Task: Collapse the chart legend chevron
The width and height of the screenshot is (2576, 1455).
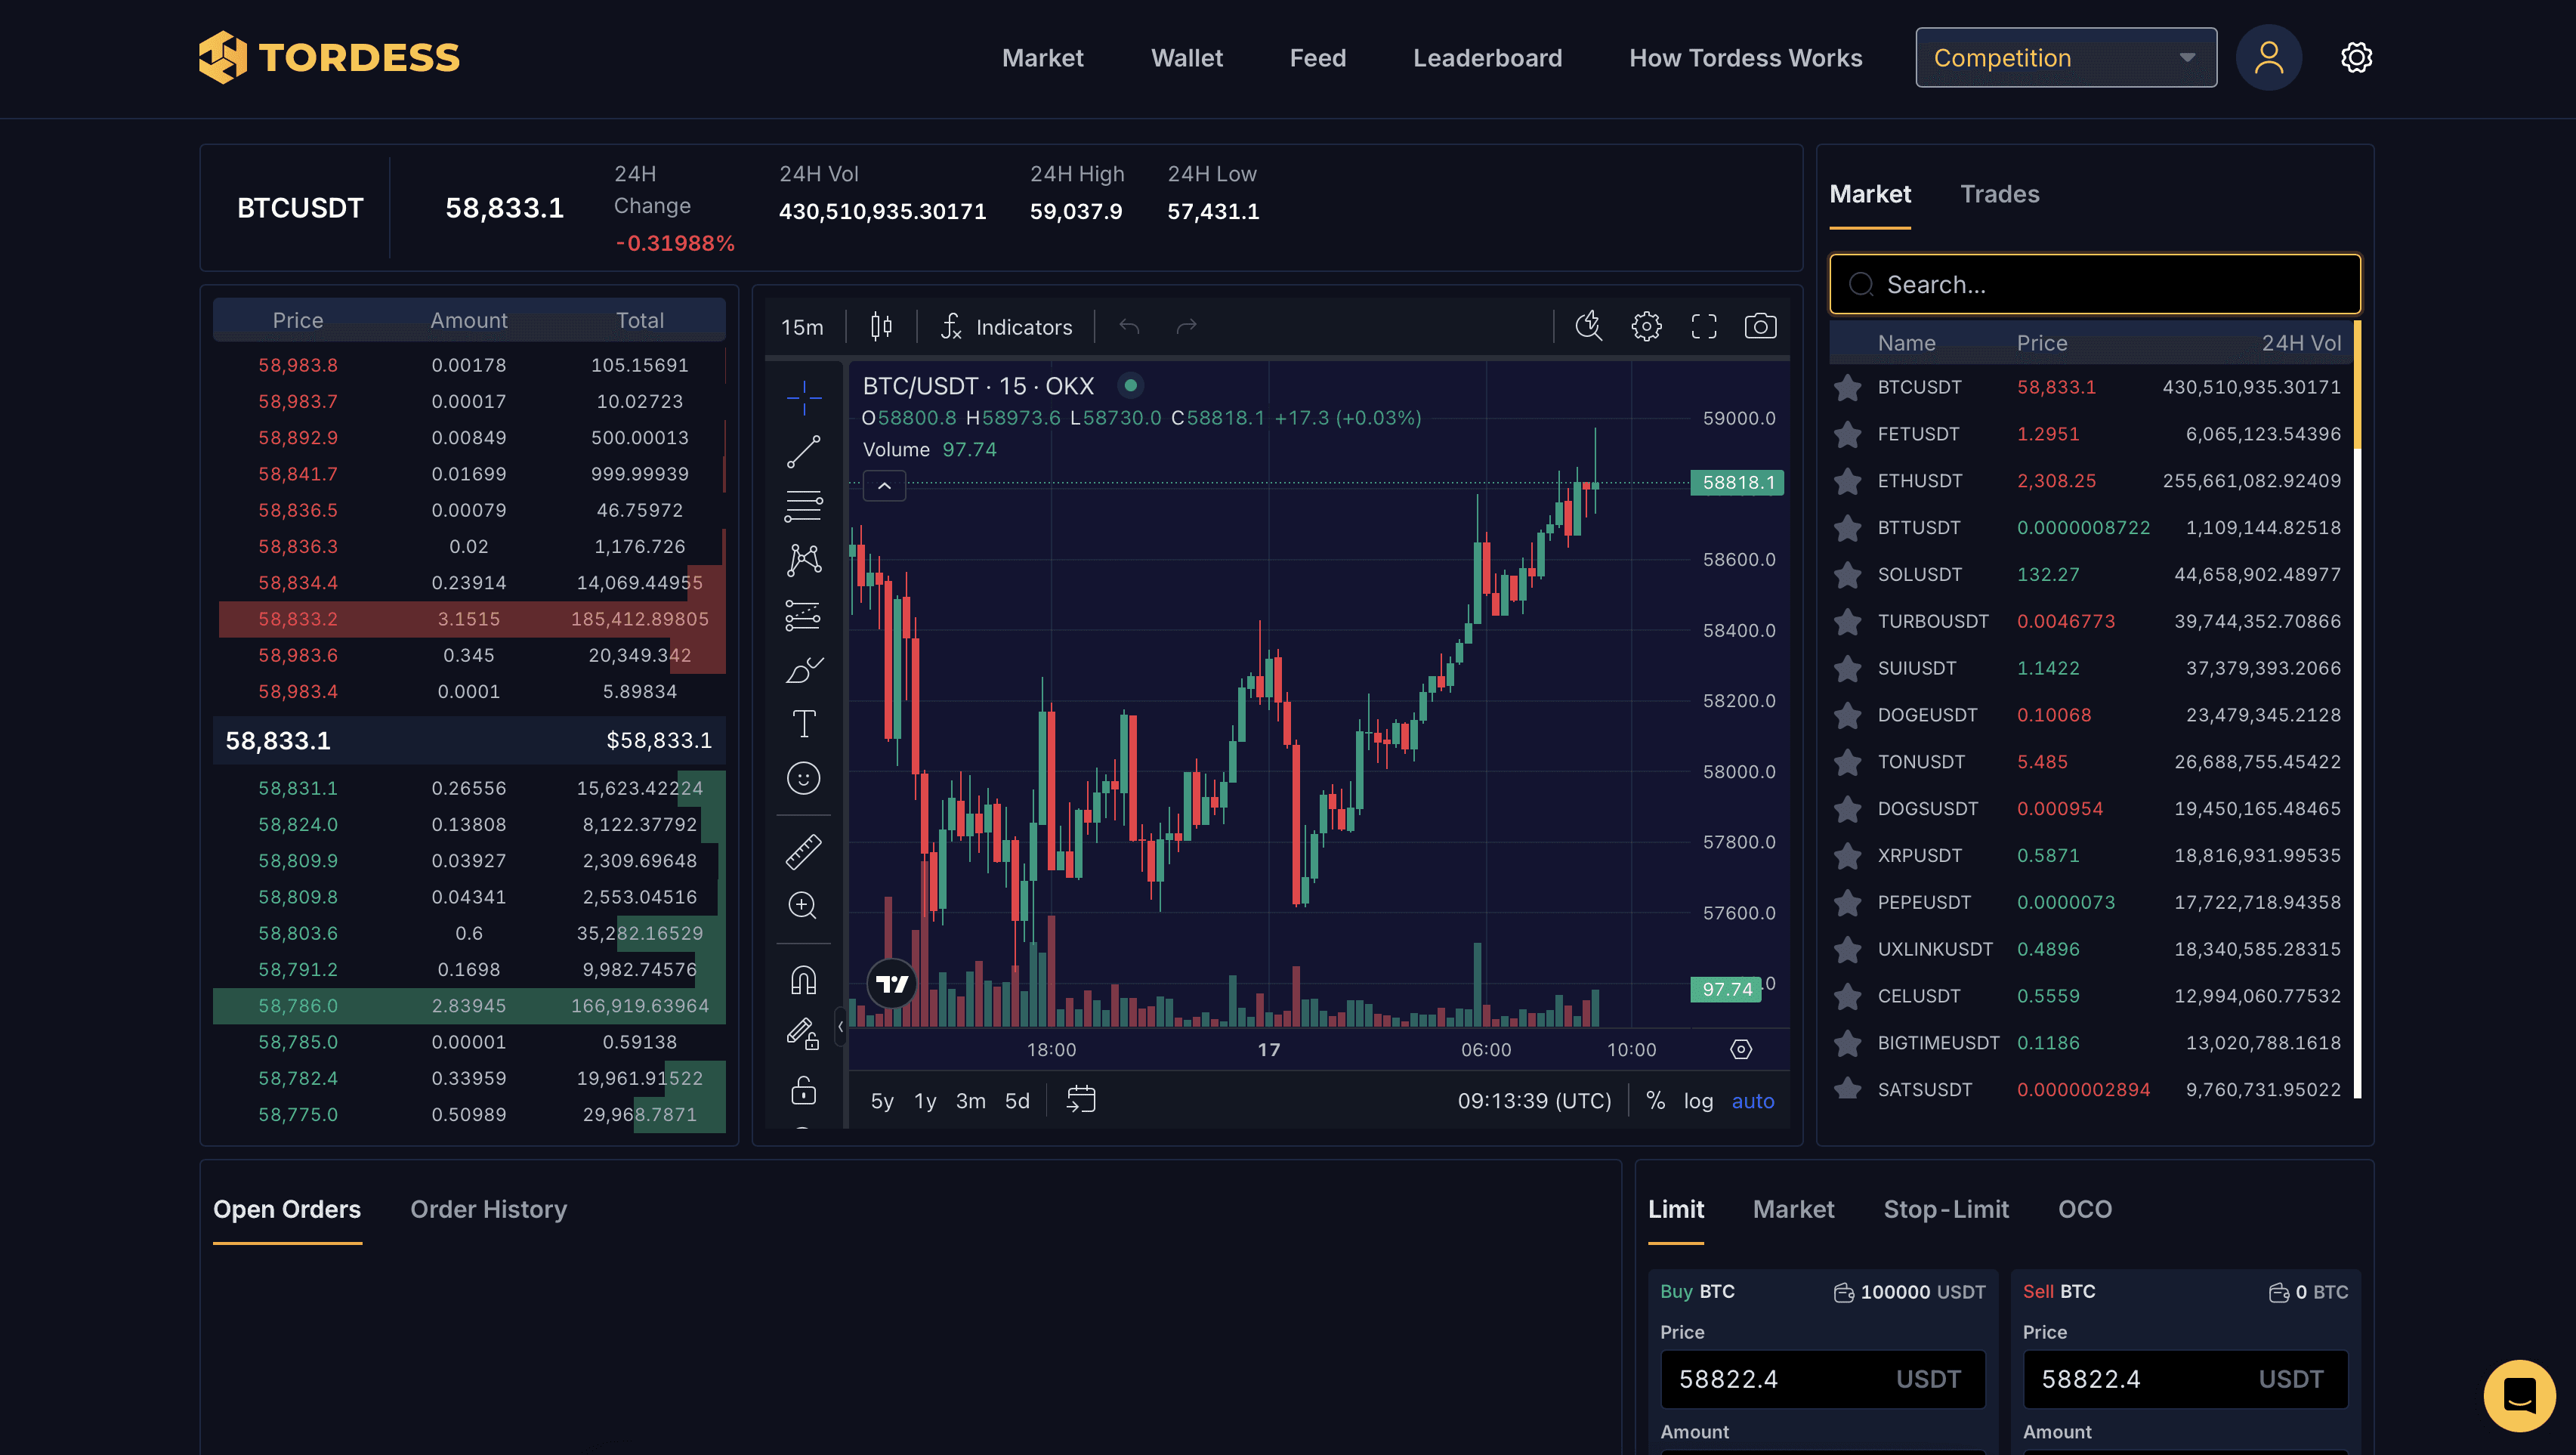Action: tap(884, 486)
